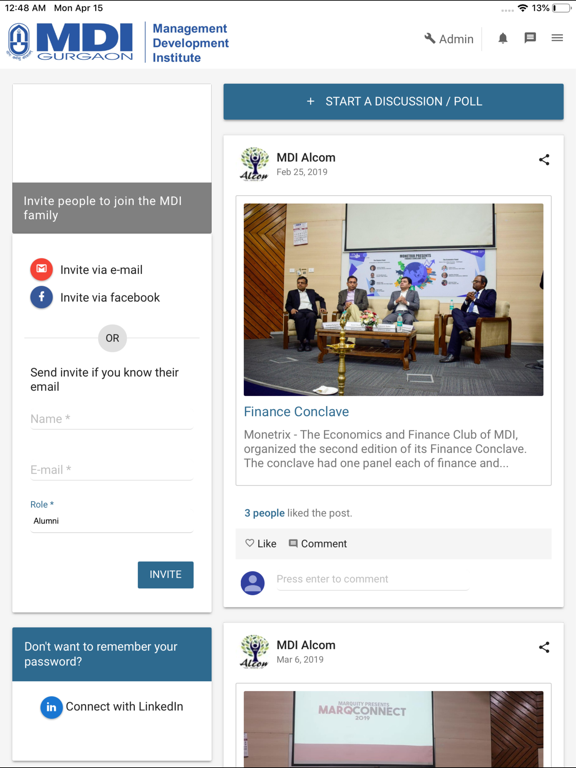
Task: Click the Facebook invite icon
Action: (42, 297)
